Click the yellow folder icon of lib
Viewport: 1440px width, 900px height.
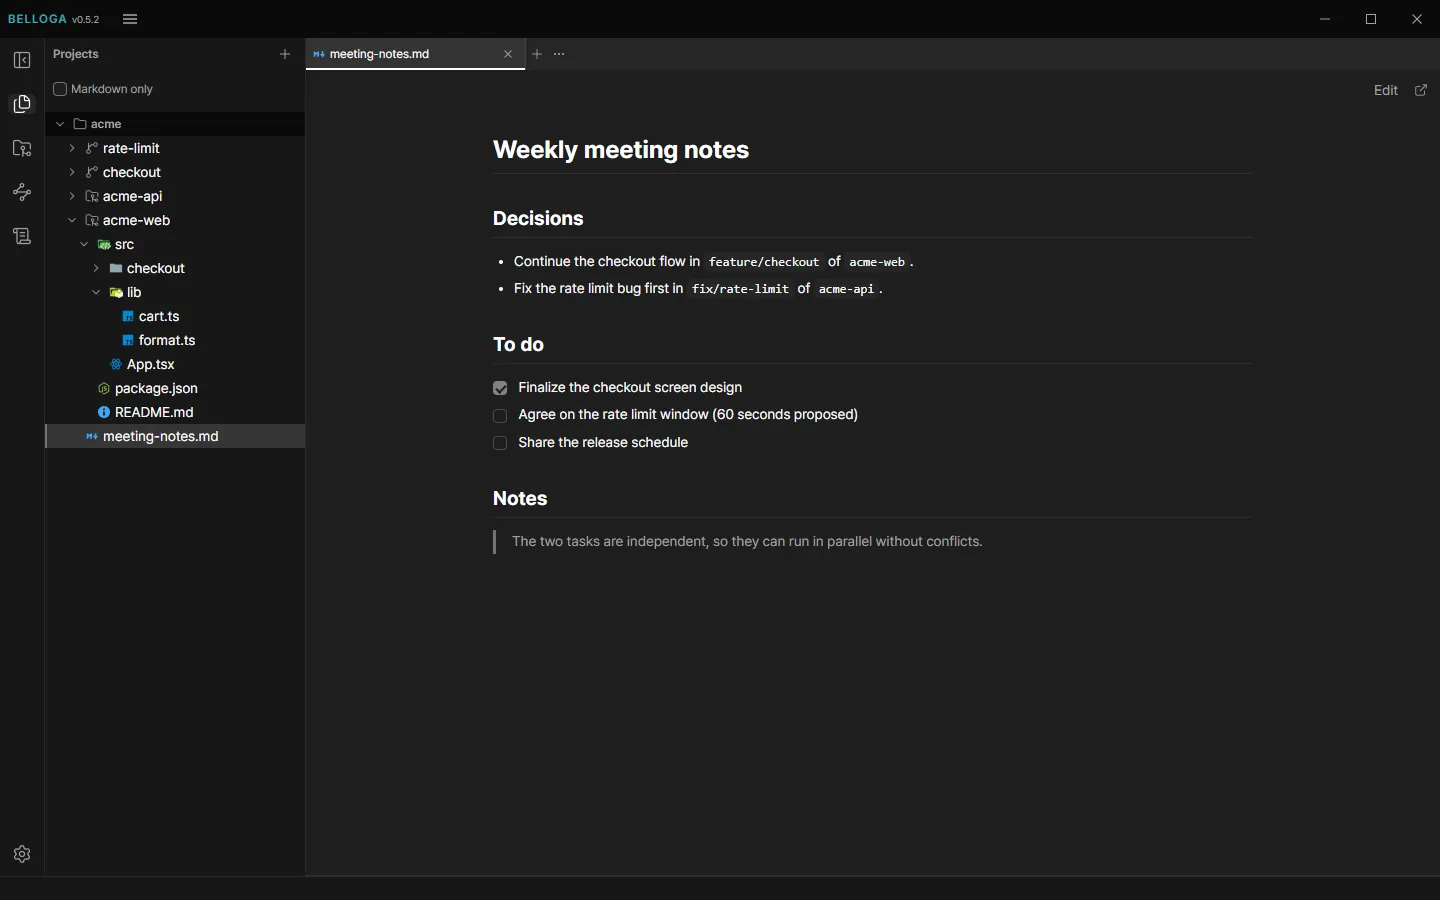pos(116,292)
